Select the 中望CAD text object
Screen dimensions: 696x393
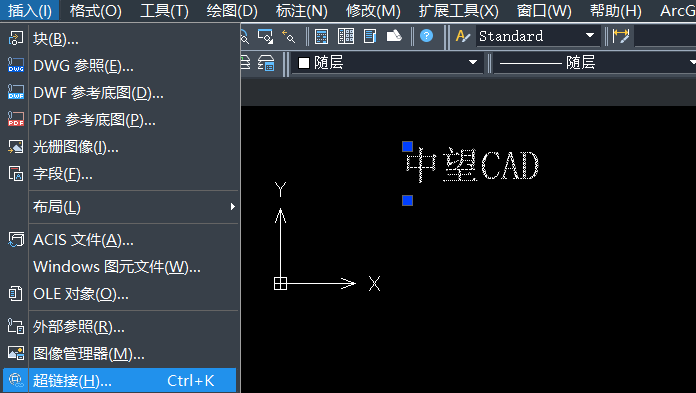(472, 165)
